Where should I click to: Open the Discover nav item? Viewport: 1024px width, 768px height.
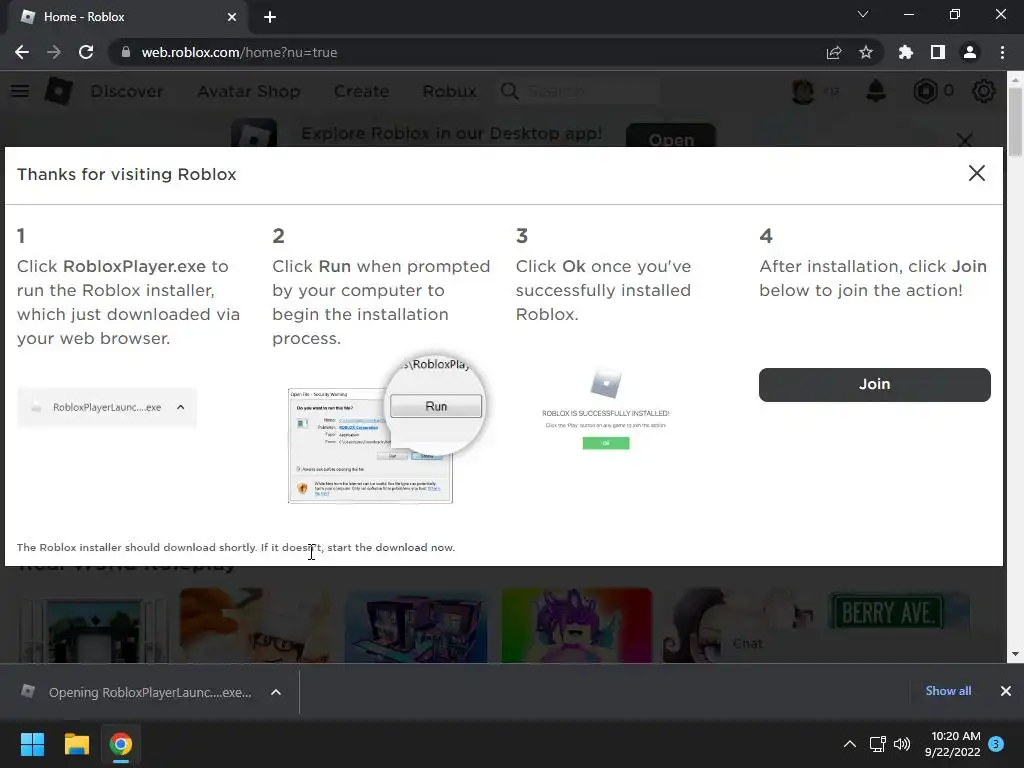127,91
